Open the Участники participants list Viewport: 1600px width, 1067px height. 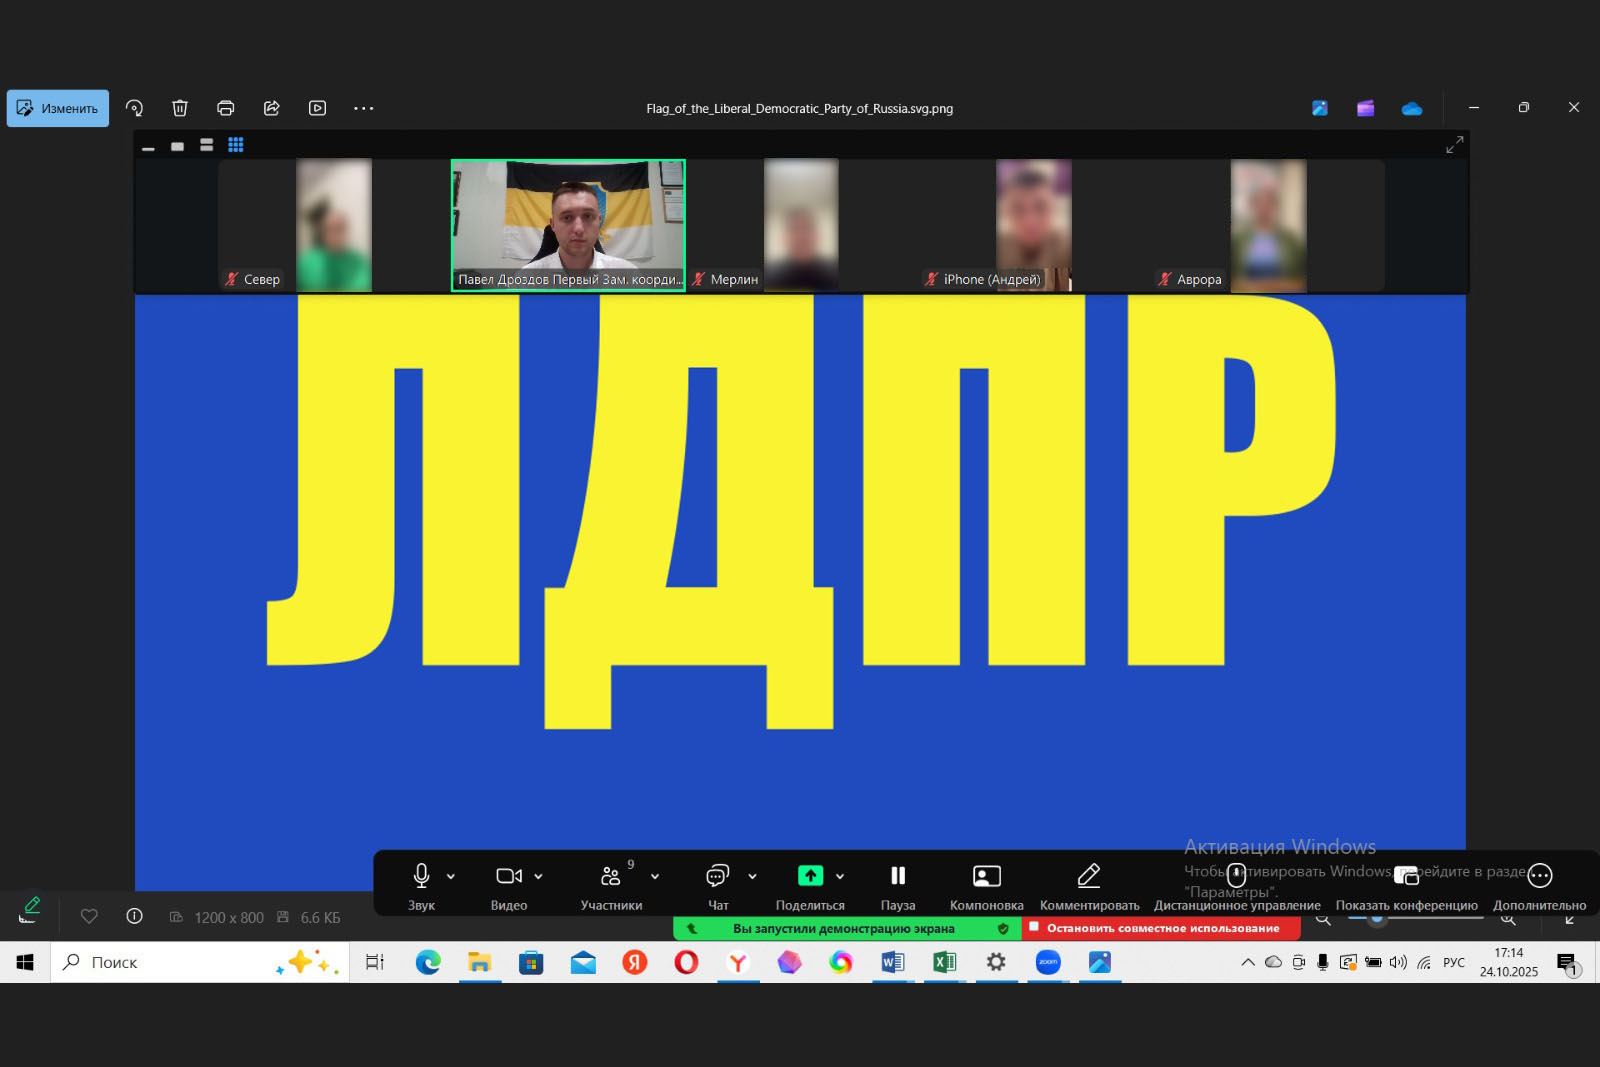(x=610, y=885)
